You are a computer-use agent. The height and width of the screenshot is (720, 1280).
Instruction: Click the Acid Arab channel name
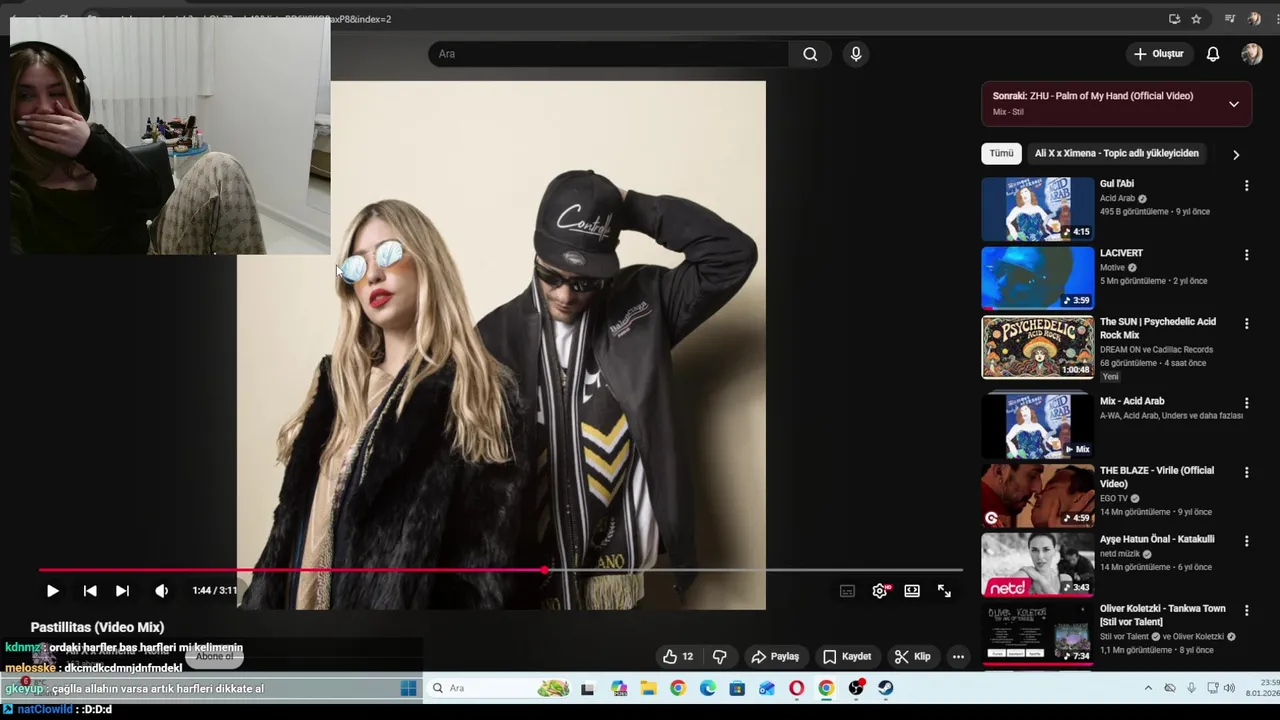tap(1117, 198)
